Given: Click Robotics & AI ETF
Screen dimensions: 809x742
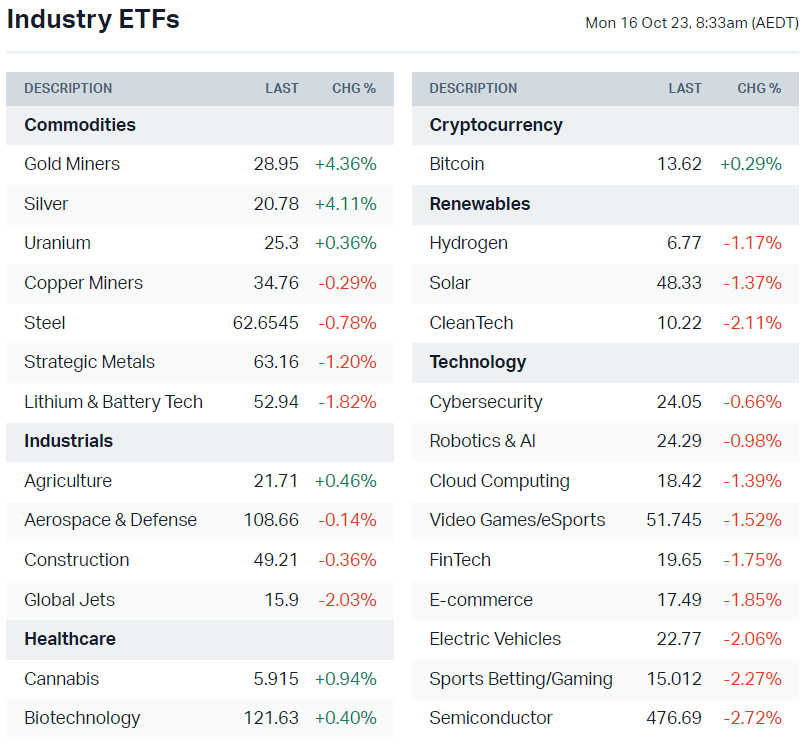Looking at the screenshot, I should pyautogui.click(x=482, y=441).
